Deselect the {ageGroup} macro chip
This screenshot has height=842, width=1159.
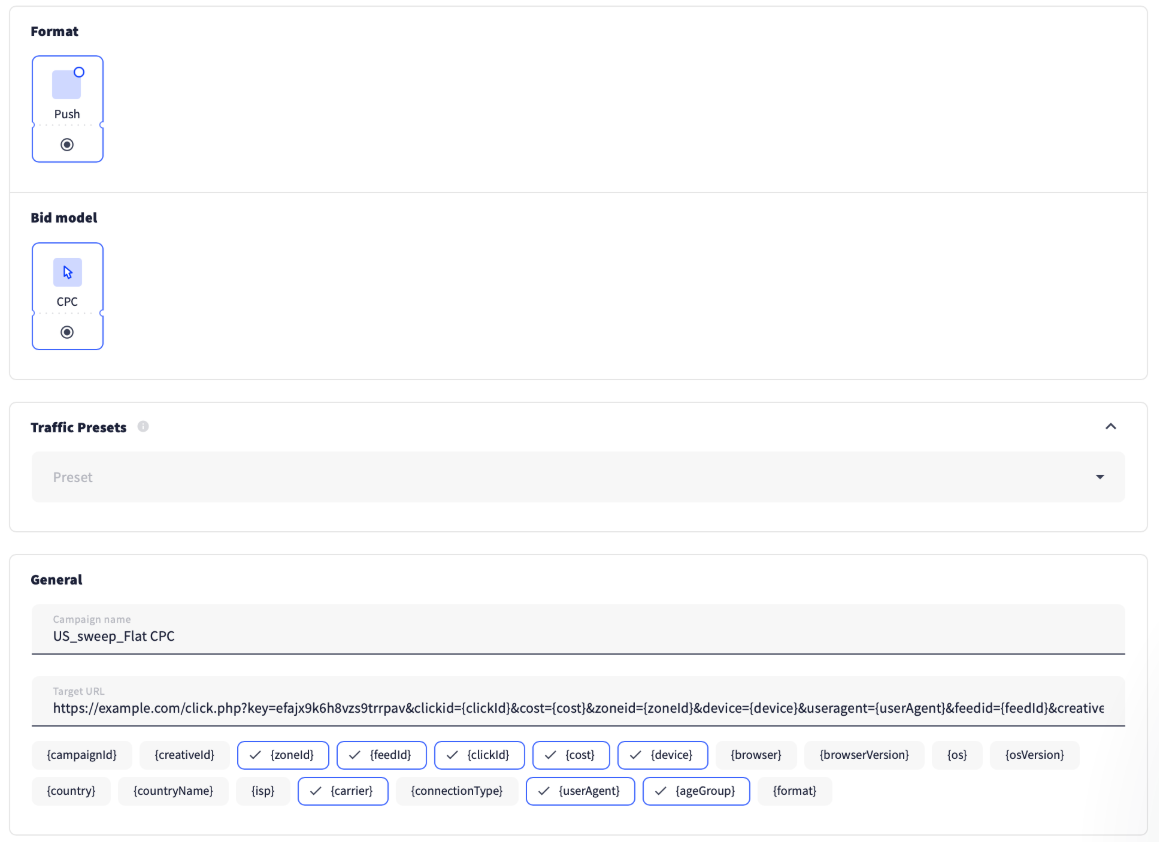click(x=696, y=791)
